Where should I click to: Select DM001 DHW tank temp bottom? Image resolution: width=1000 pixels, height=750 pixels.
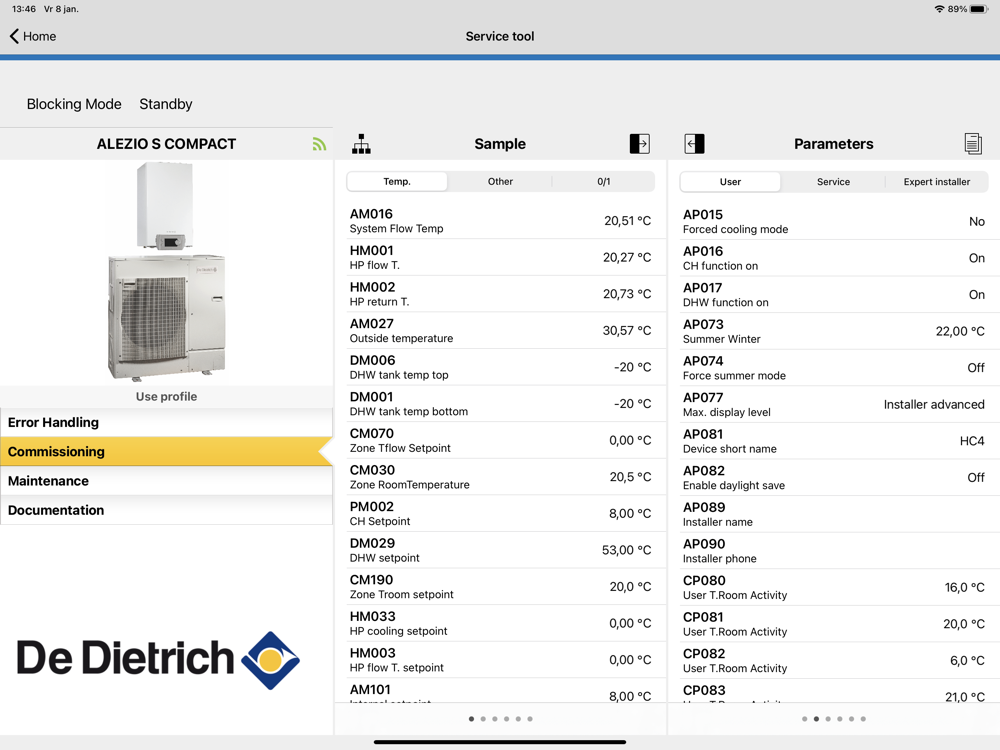(501, 403)
